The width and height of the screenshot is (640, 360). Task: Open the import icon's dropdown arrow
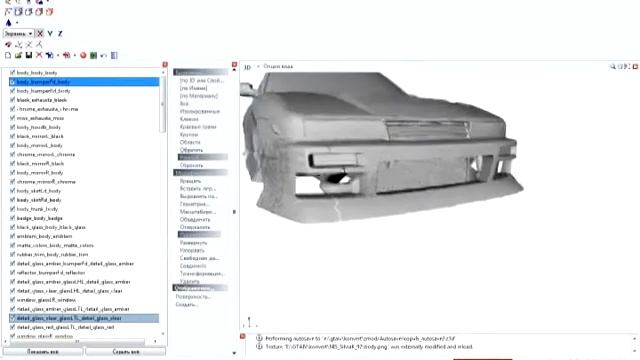tap(58, 55)
